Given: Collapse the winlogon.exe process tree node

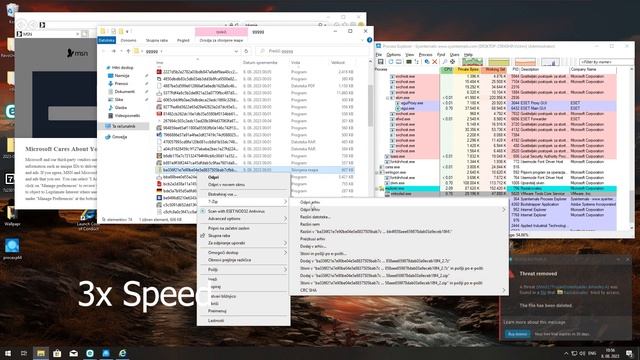Looking at the screenshot, I should click(377, 172).
